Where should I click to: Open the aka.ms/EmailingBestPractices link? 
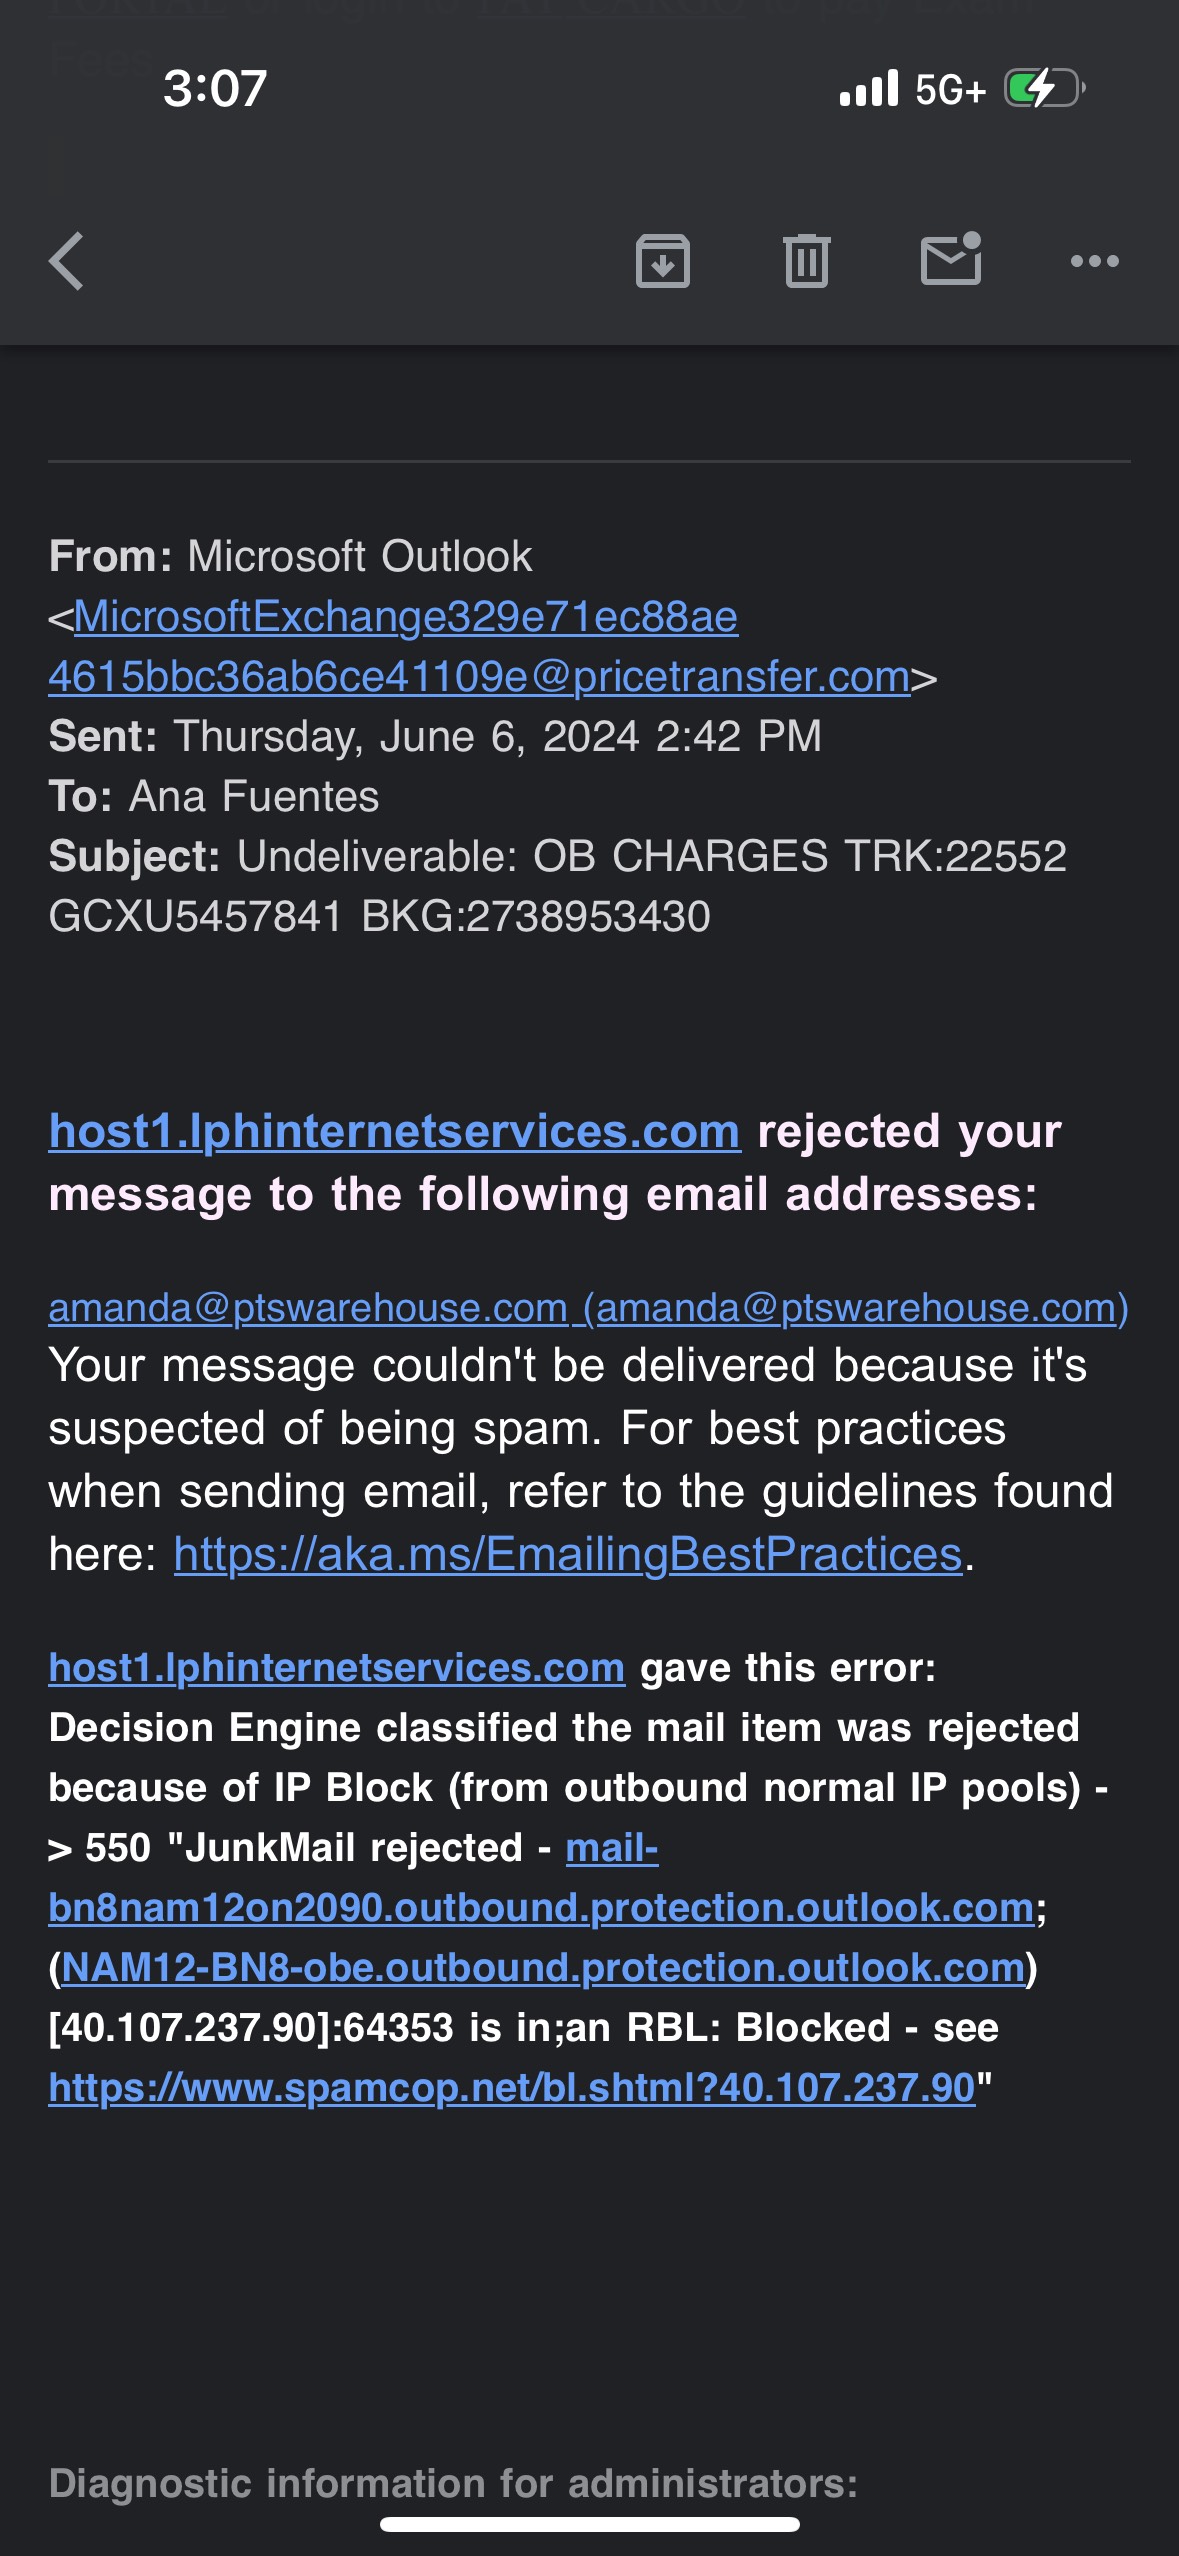568,1554
